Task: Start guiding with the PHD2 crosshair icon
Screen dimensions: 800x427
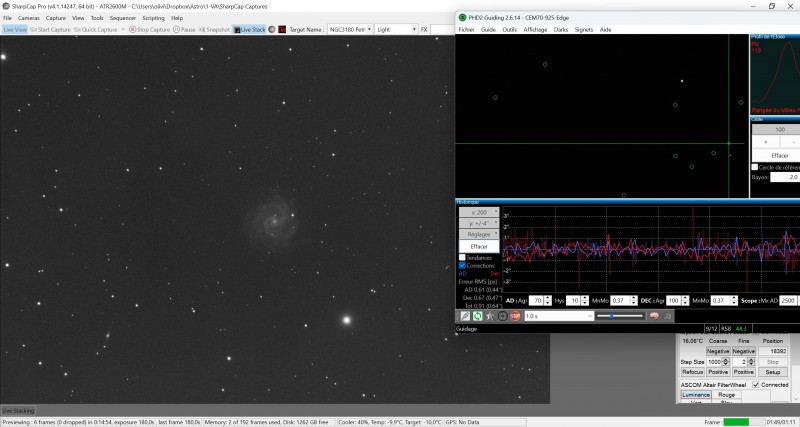Action: [x=503, y=316]
